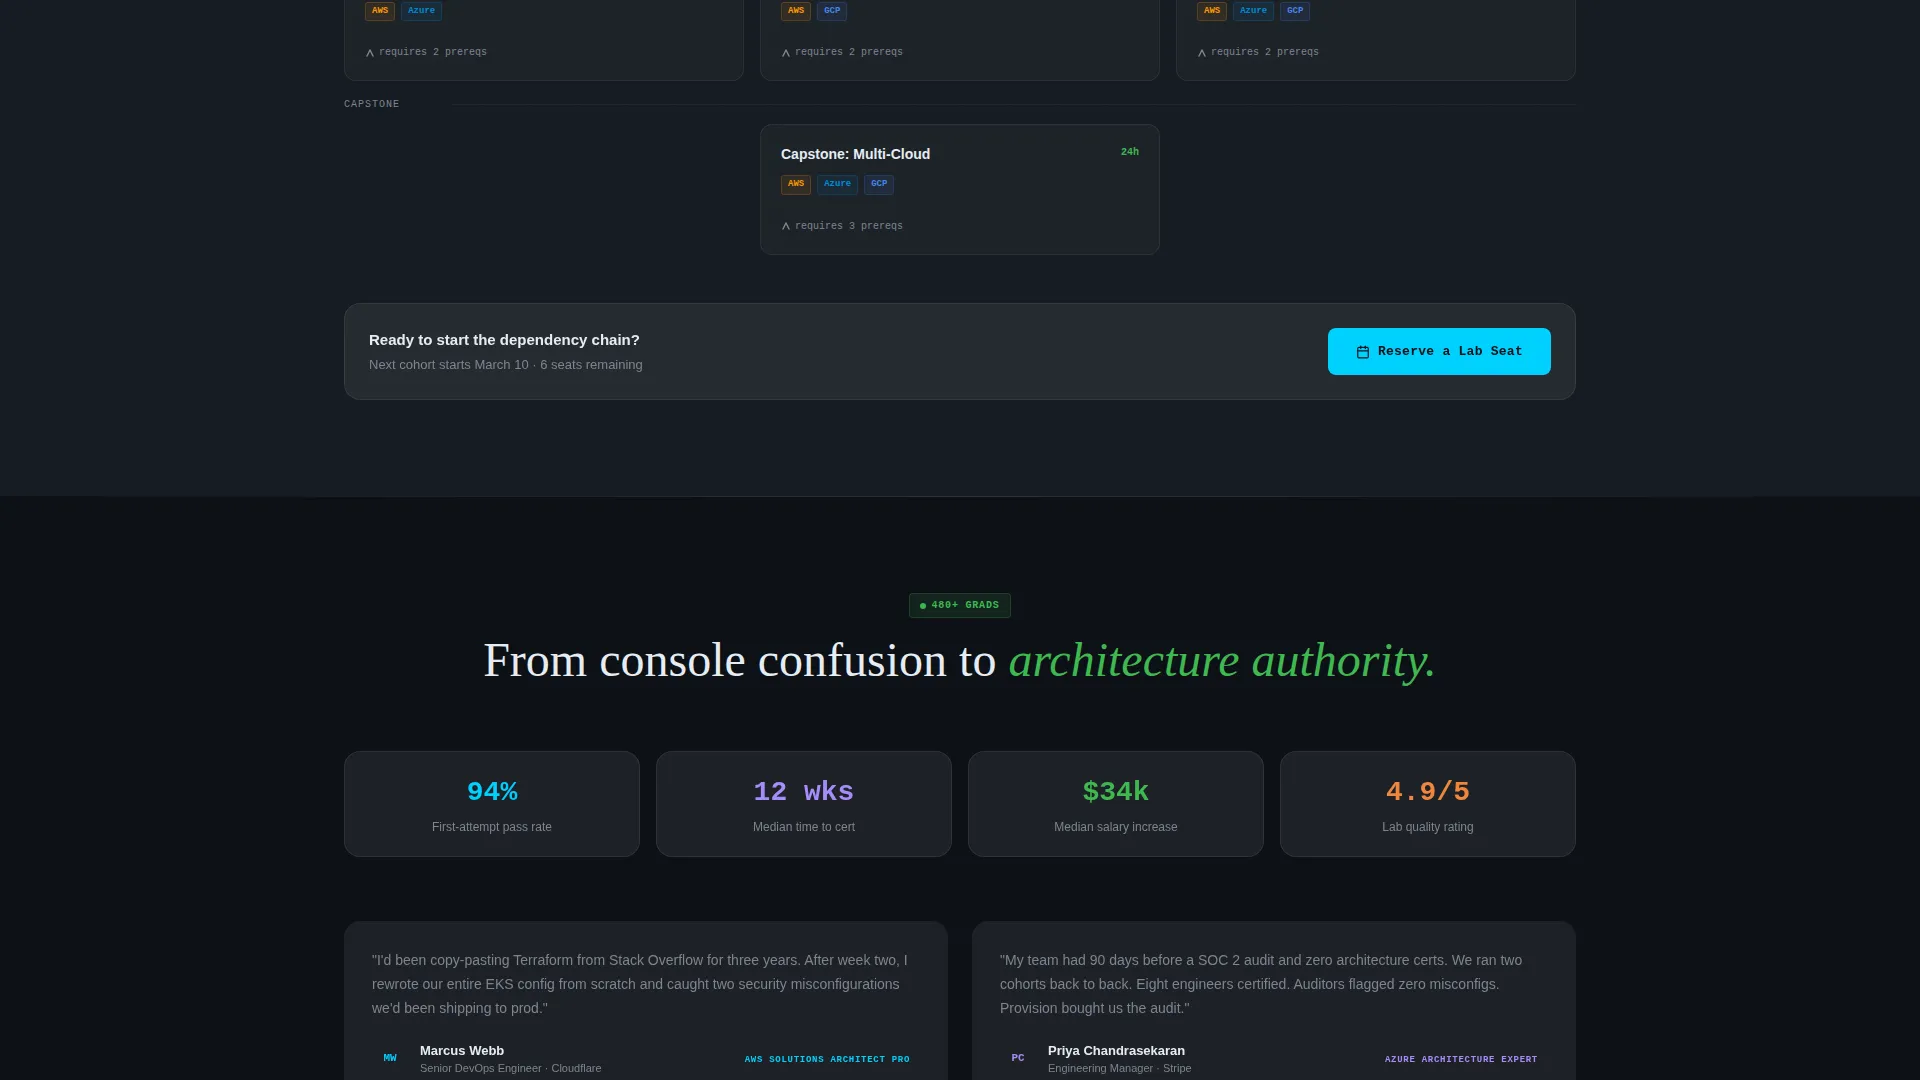Click Marcus Webb's Terraform testimonial quote
Image resolution: width=1920 pixels, height=1080 pixels.
point(640,984)
